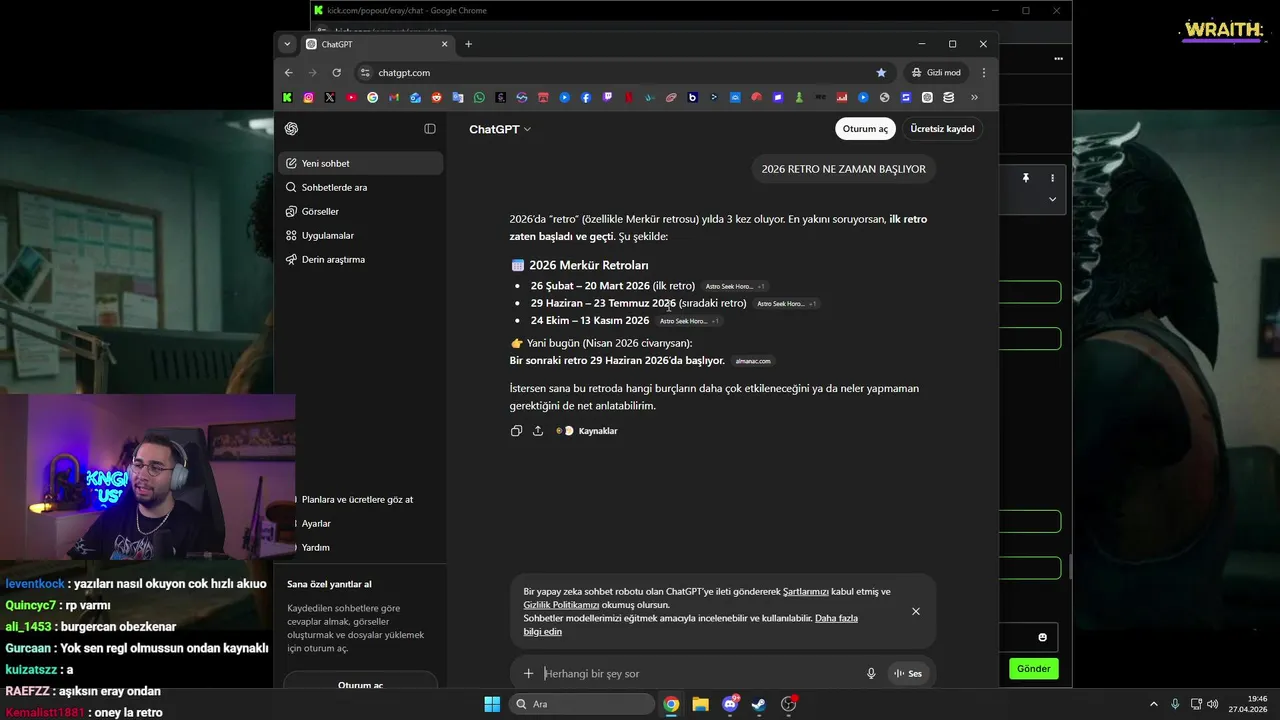The image size is (1280, 720).
Task: Open Steam from the taskbar
Action: pos(759,704)
